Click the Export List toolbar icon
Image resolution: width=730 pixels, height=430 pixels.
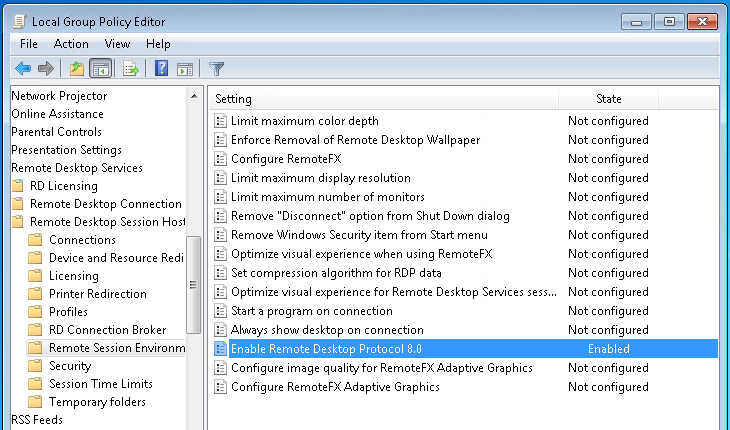click(131, 69)
